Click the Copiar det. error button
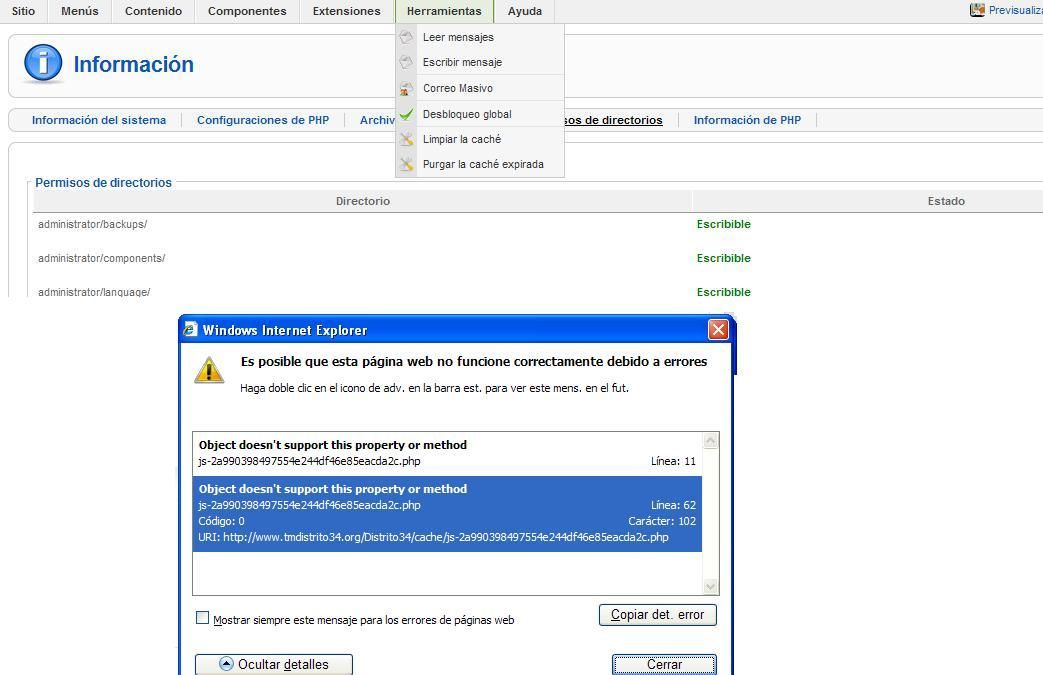 point(657,614)
